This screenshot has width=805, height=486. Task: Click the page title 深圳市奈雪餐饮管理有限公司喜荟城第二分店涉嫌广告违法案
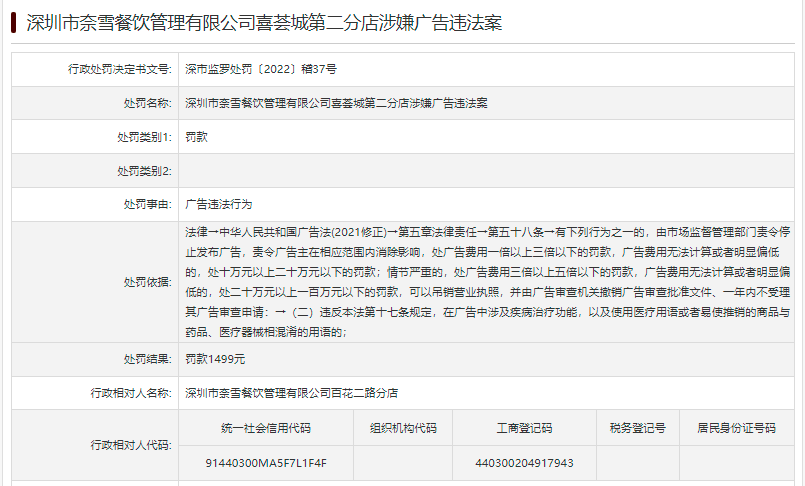point(264,23)
